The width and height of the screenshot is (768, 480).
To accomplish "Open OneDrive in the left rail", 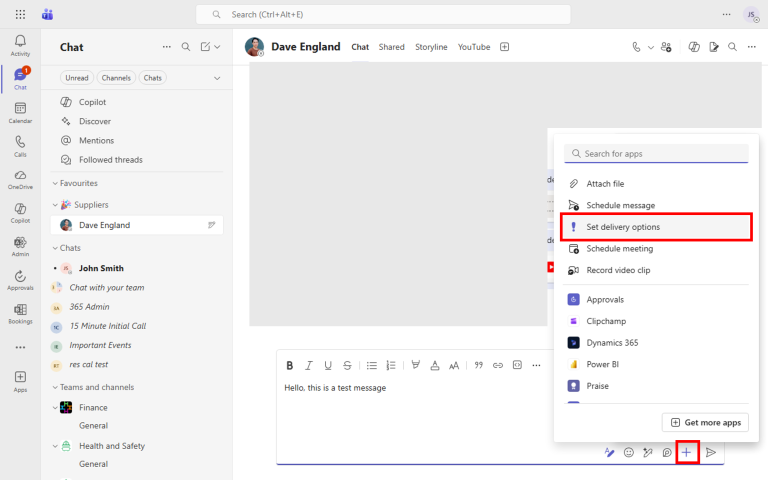I will coord(20,179).
